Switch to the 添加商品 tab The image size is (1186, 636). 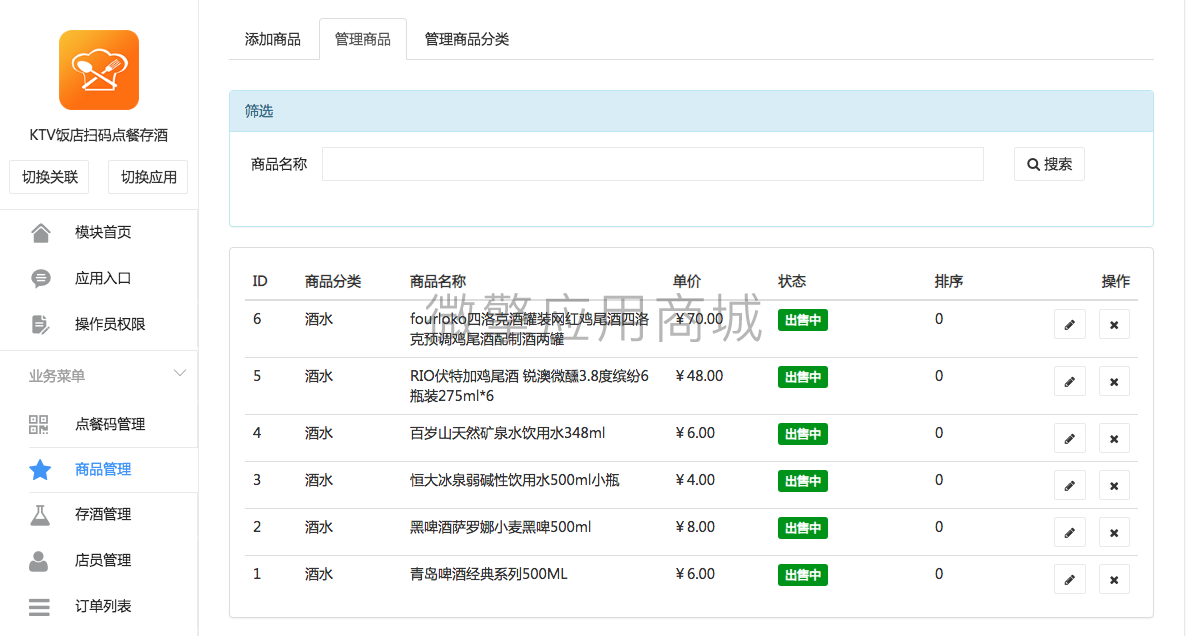tap(272, 39)
